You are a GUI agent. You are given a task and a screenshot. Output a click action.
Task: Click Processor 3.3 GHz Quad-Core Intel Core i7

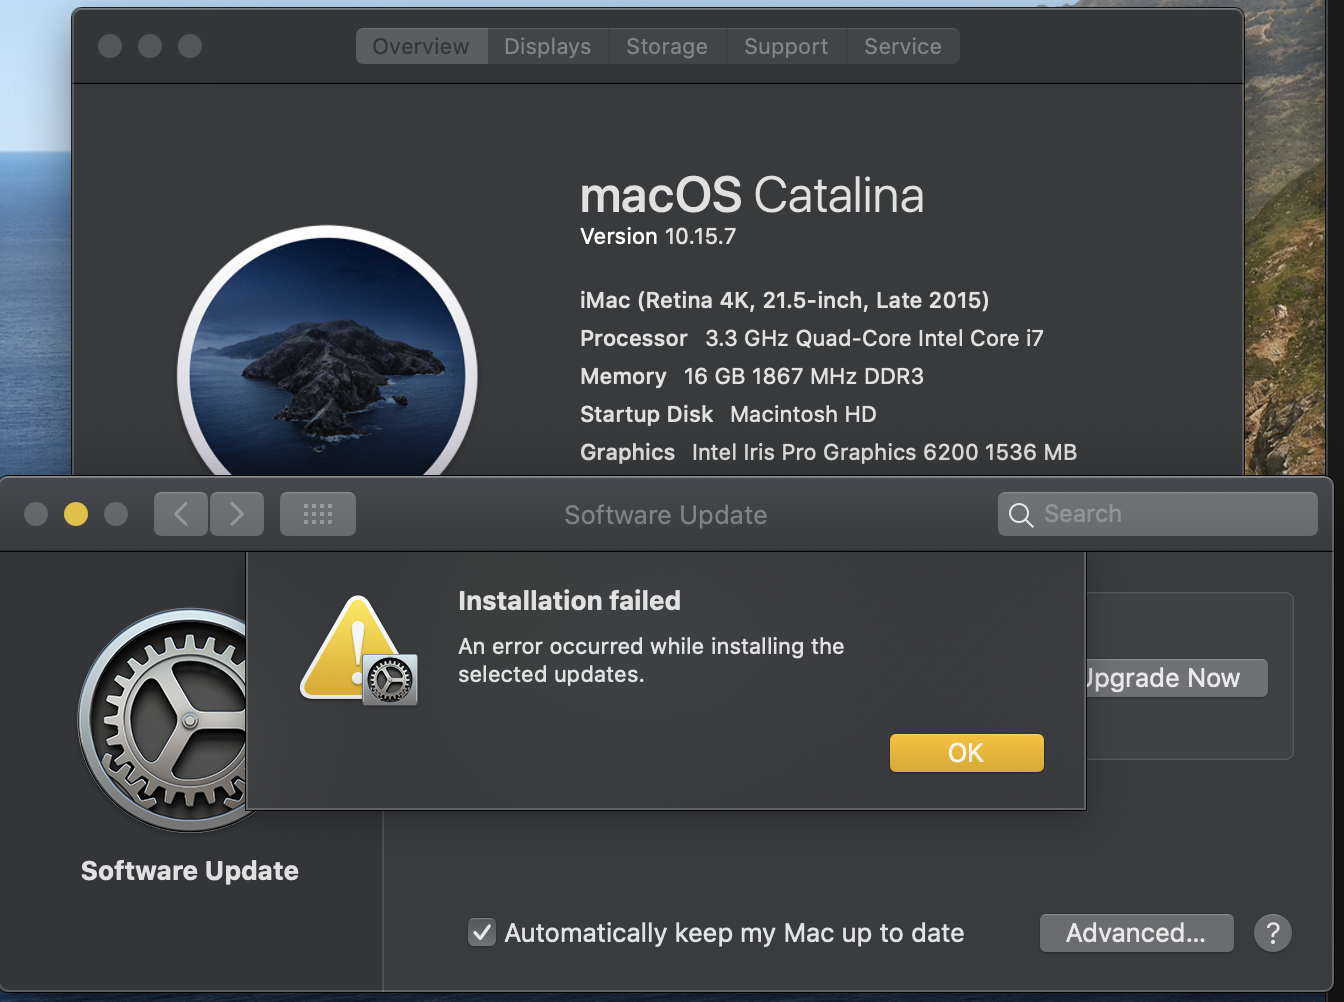point(812,338)
